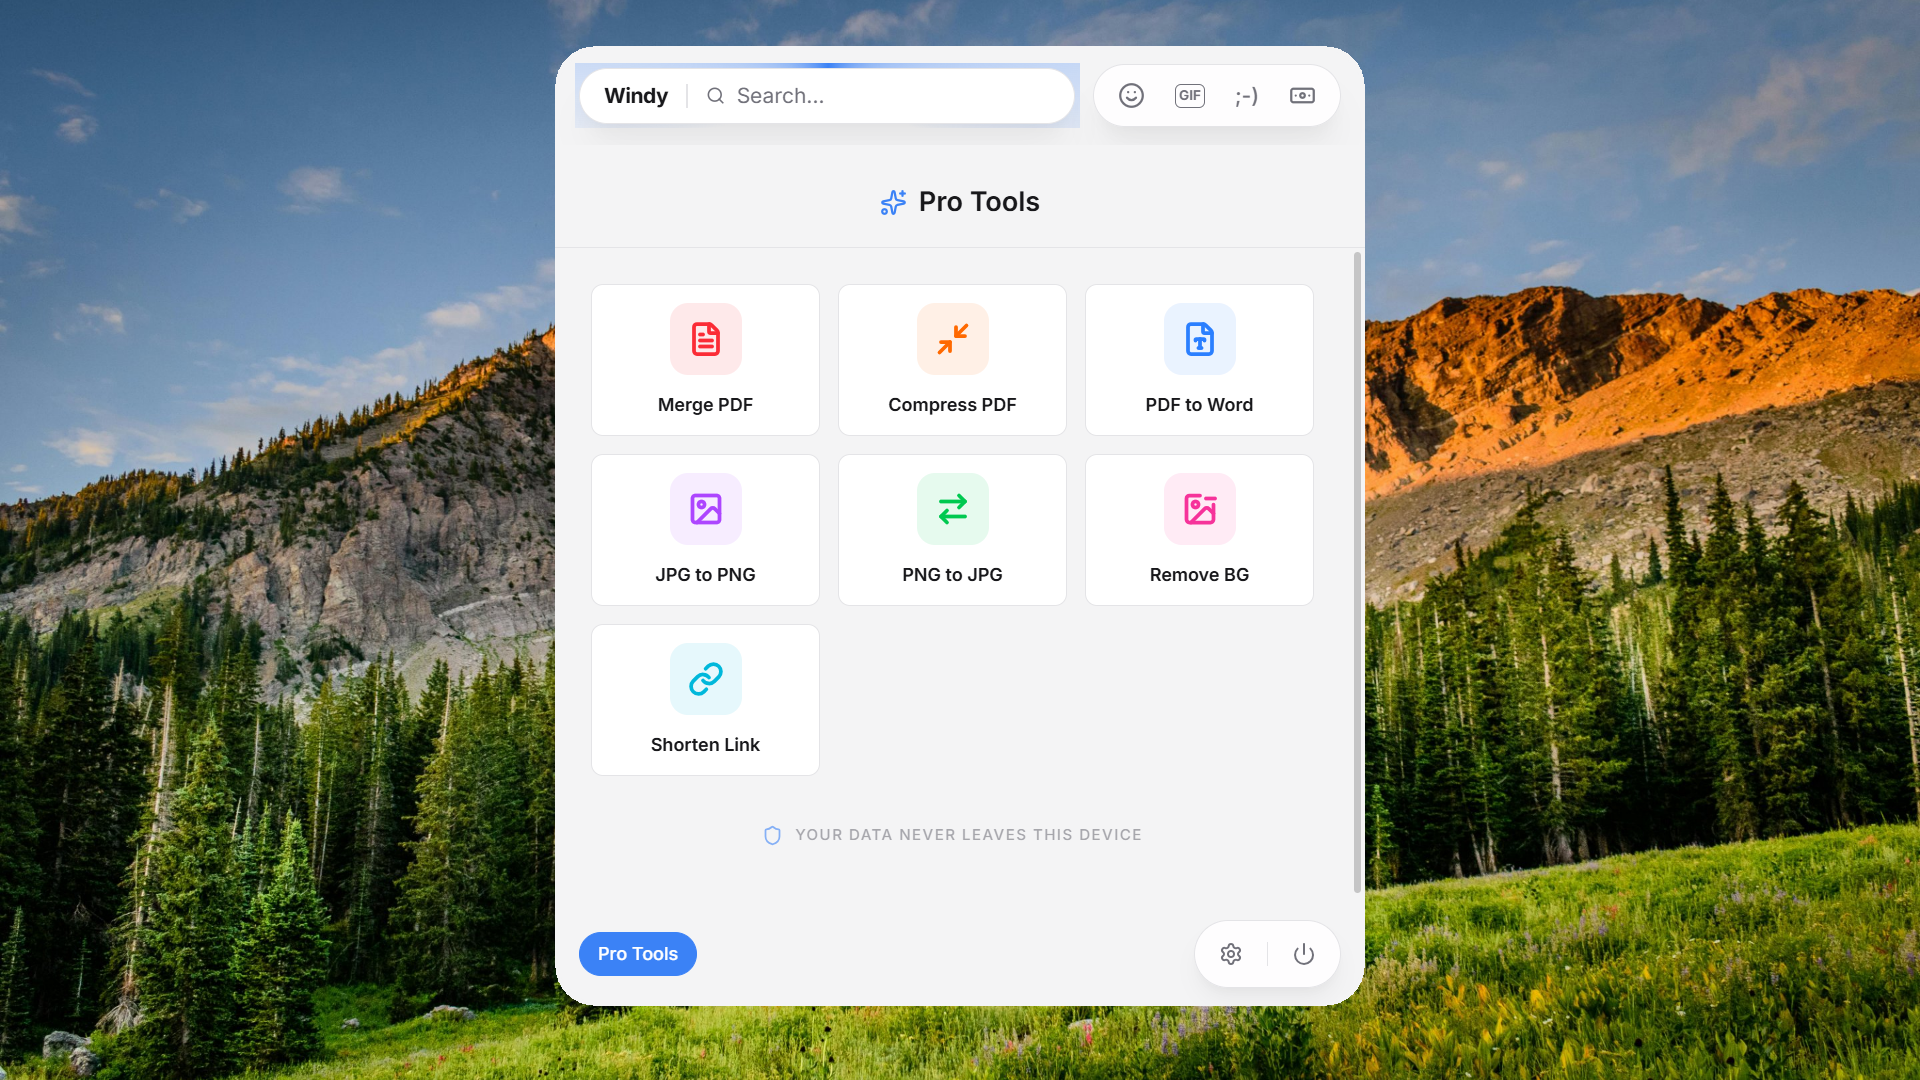1920x1080 pixels.
Task: Click the teal Shorten Link chain icon
Action: [705, 679]
